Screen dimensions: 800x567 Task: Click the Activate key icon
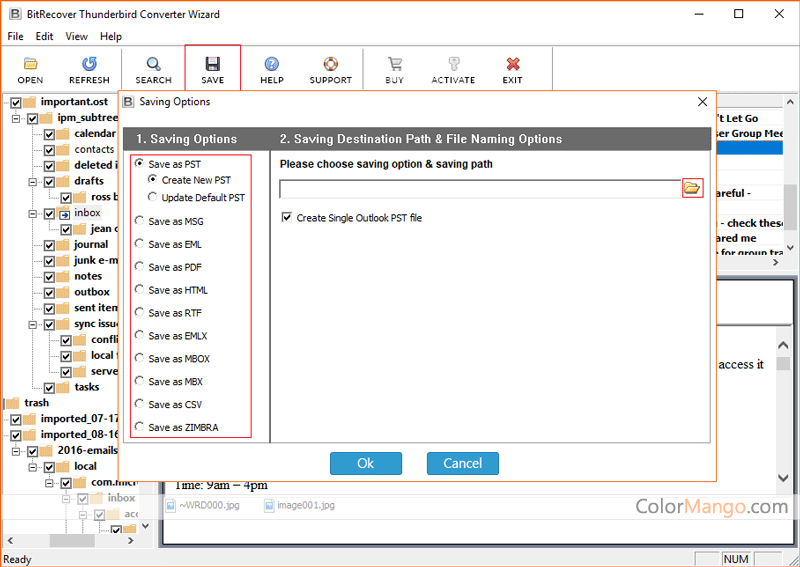click(x=453, y=64)
